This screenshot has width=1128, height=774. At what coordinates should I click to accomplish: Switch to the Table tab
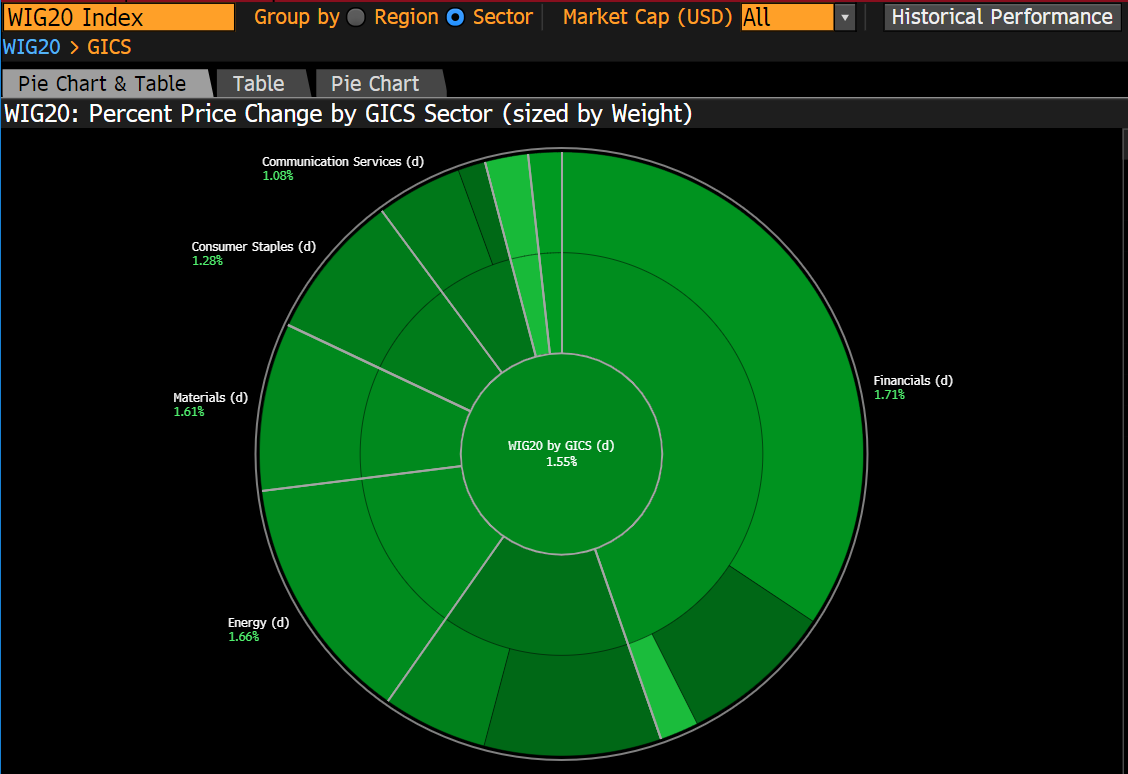[x=258, y=84]
